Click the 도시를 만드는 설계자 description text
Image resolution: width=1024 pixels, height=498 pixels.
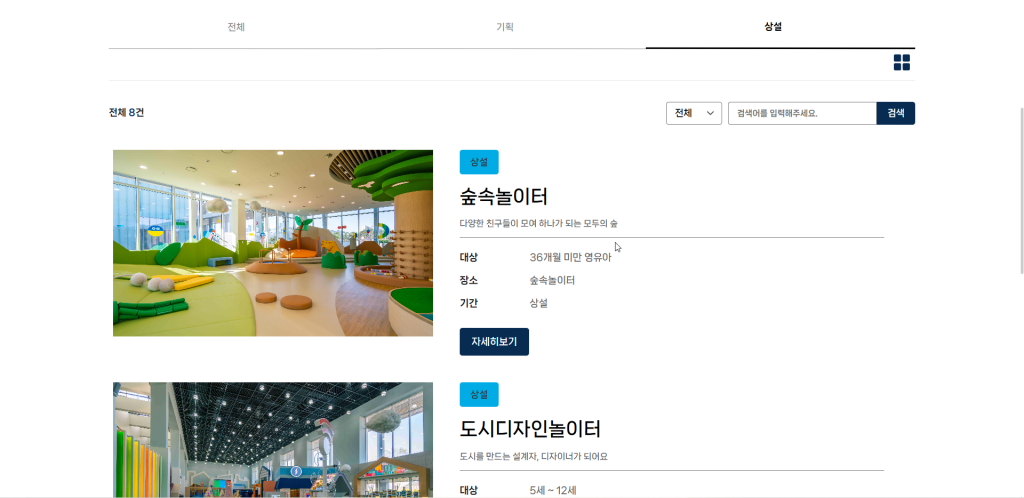pyautogui.click(x=534, y=456)
